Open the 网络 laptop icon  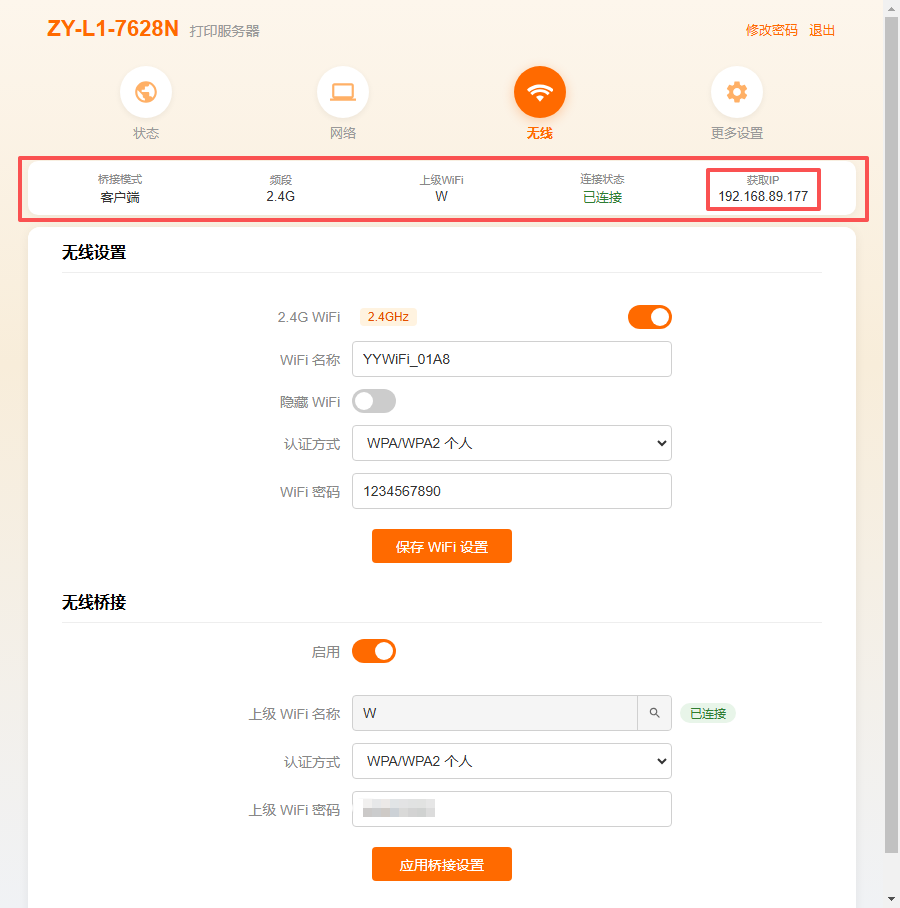point(343,92)
